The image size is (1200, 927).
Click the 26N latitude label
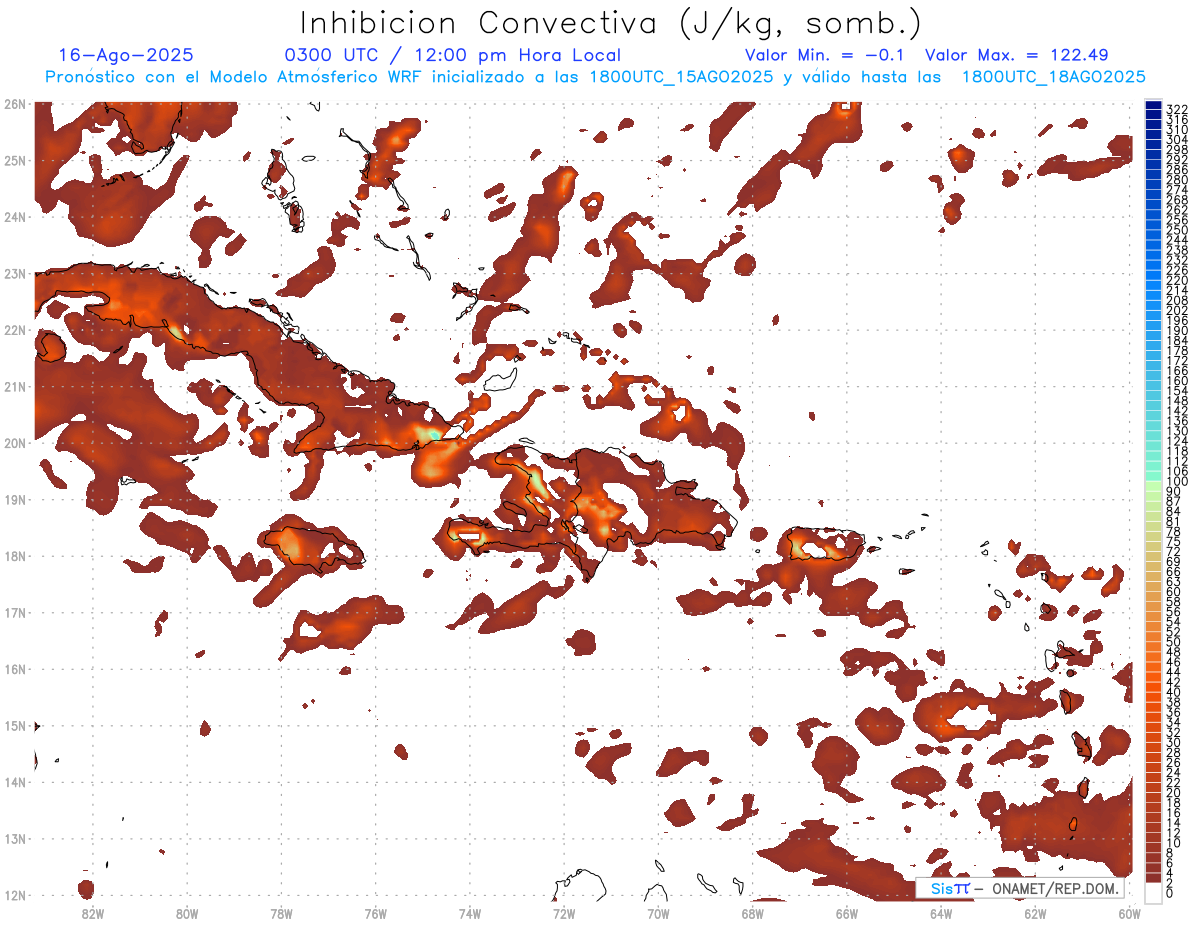pyautogui.click(x=14, y=104)
